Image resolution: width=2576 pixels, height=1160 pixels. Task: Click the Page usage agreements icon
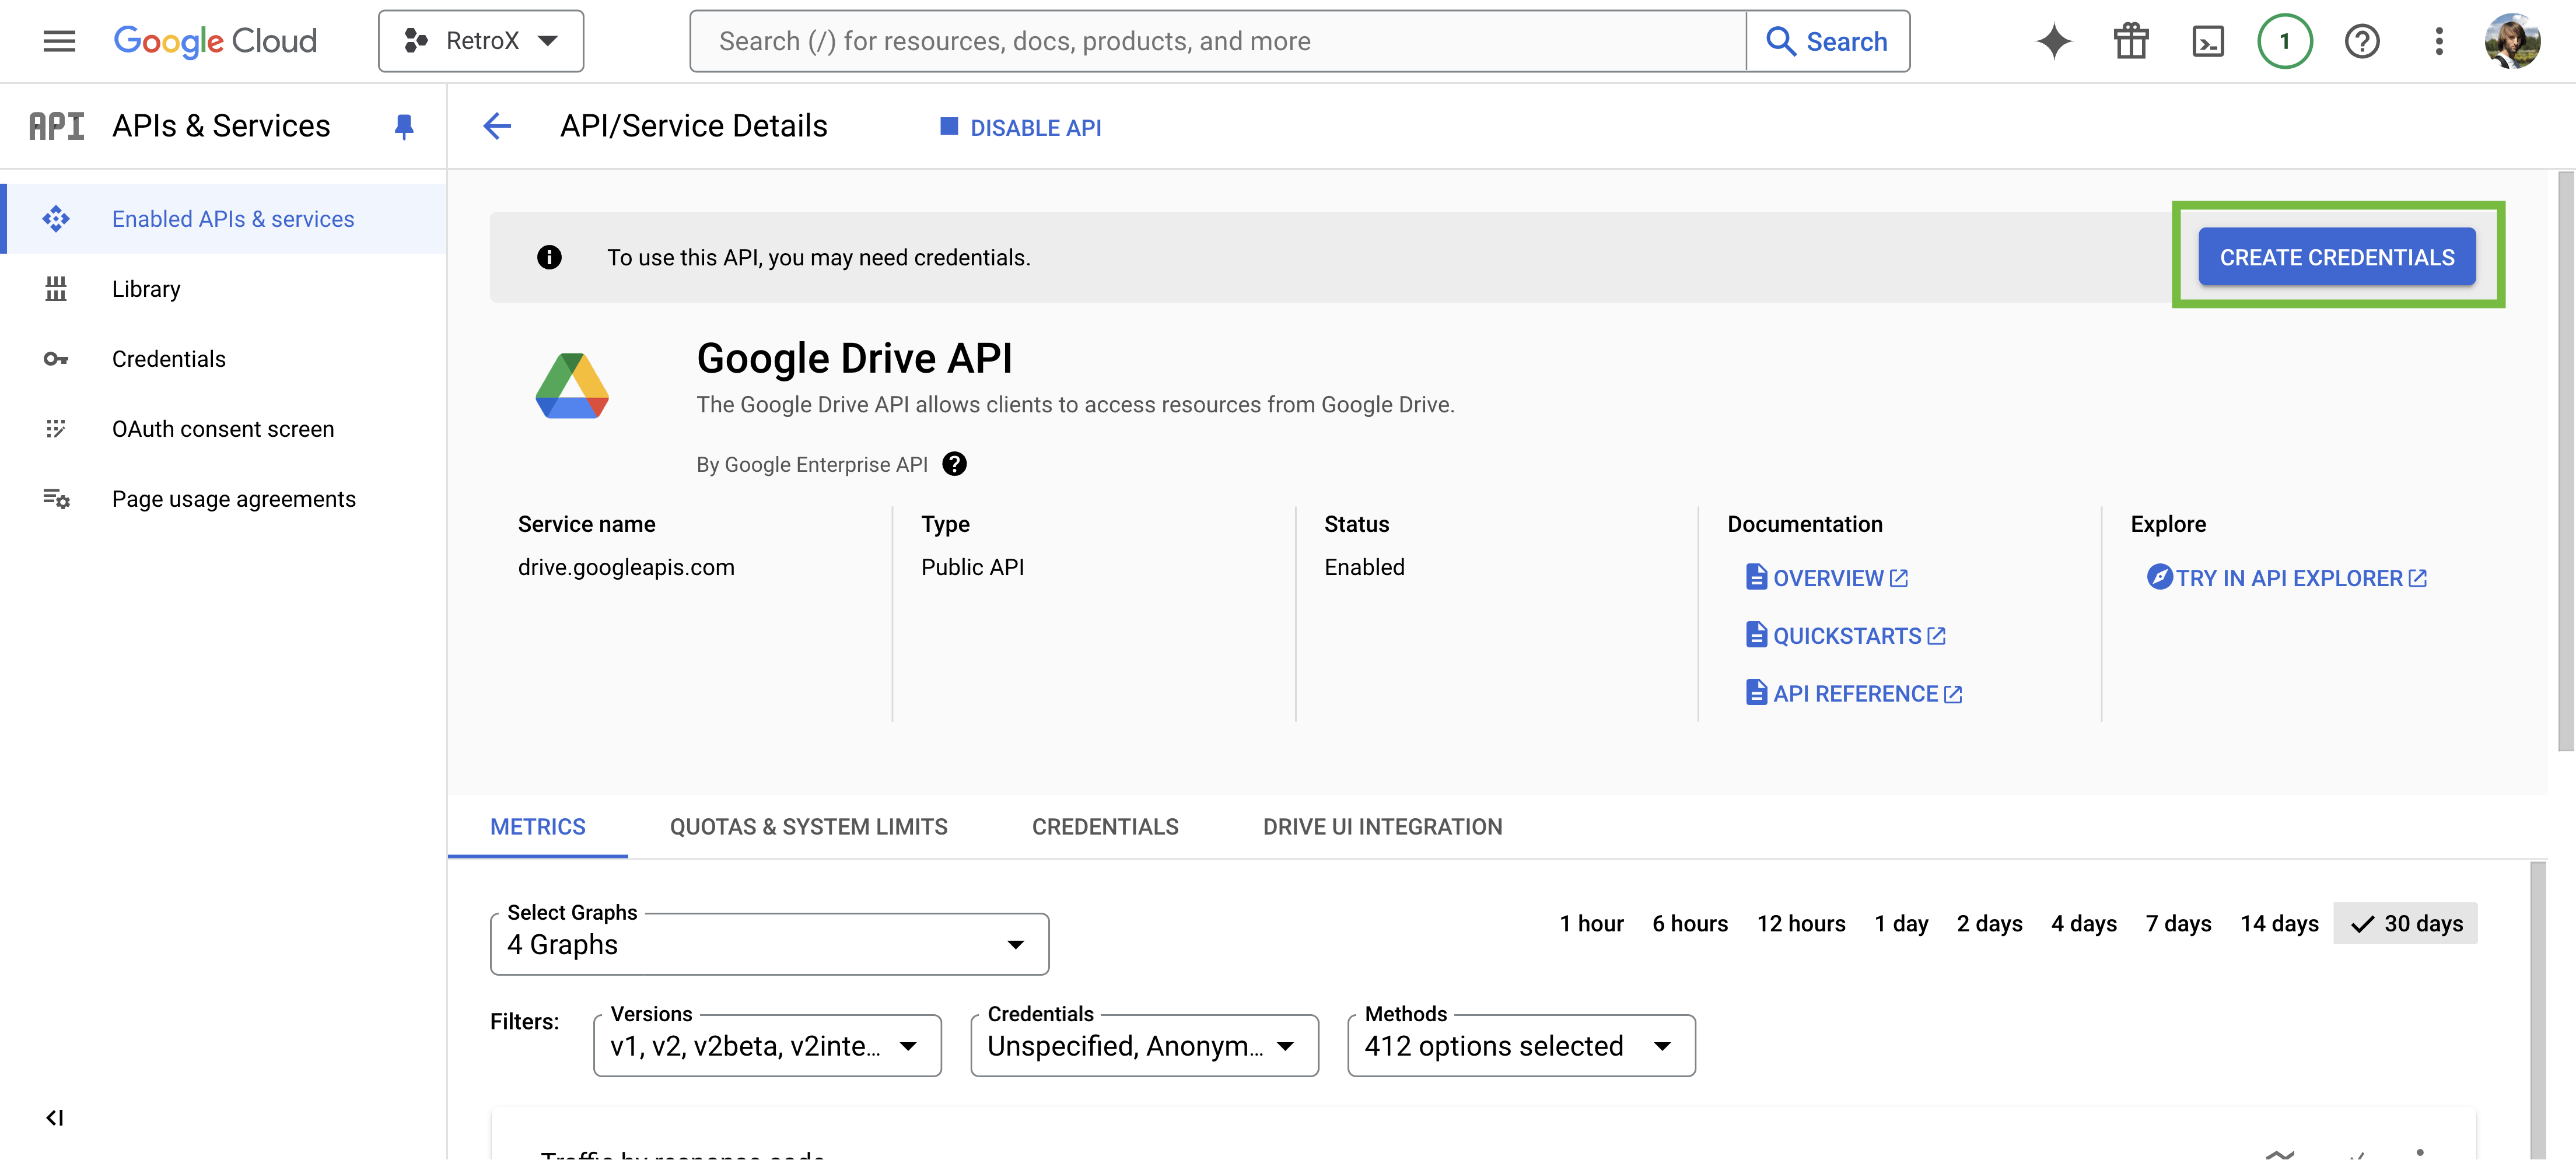tap(56, 499)
